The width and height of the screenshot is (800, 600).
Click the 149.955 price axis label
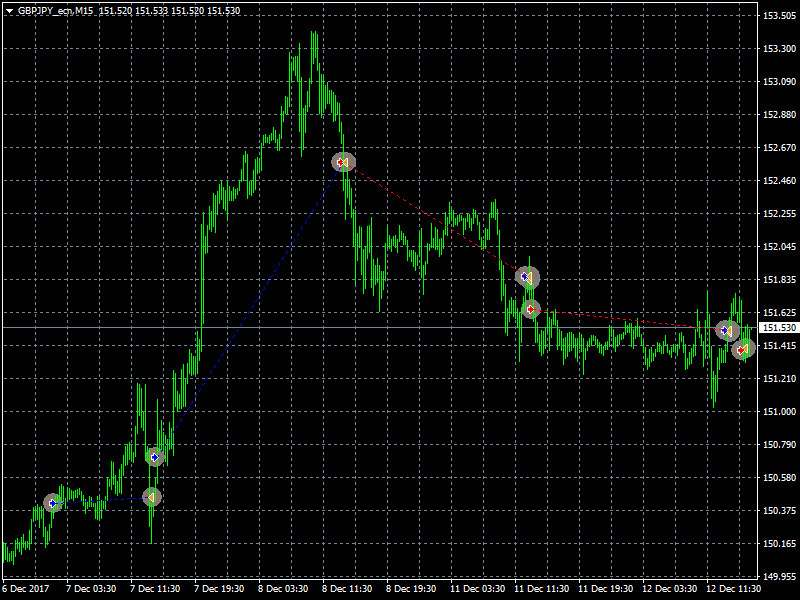tap(779, 577)
